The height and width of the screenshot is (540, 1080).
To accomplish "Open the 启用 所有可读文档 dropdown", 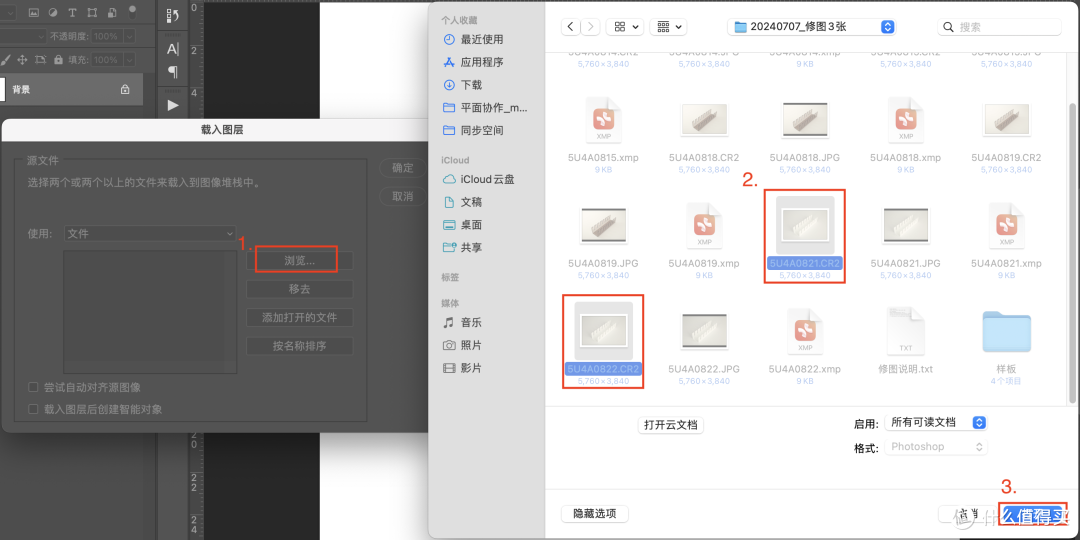I will click(x=936, y=422).
